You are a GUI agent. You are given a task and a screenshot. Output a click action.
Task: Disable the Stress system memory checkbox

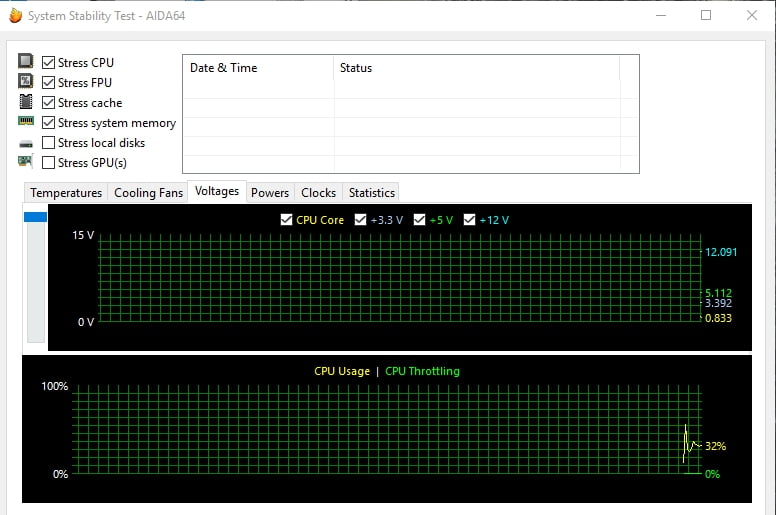pos(48,123)
